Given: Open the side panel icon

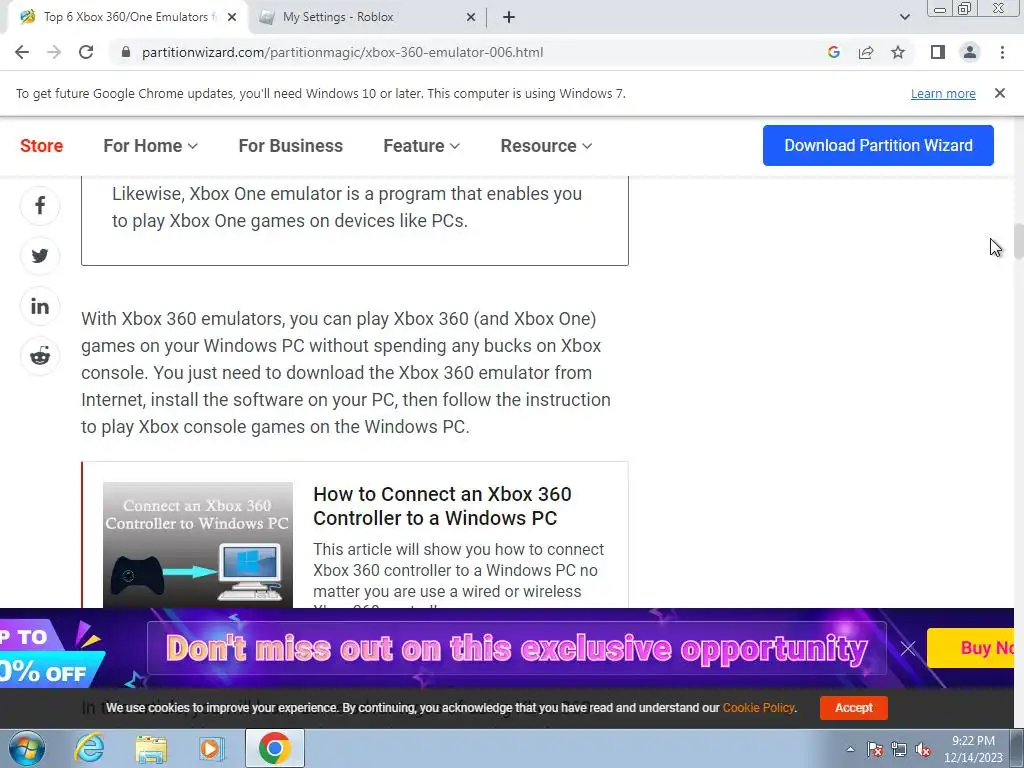Looking at the screenshot, I should (x=938, y=52).
